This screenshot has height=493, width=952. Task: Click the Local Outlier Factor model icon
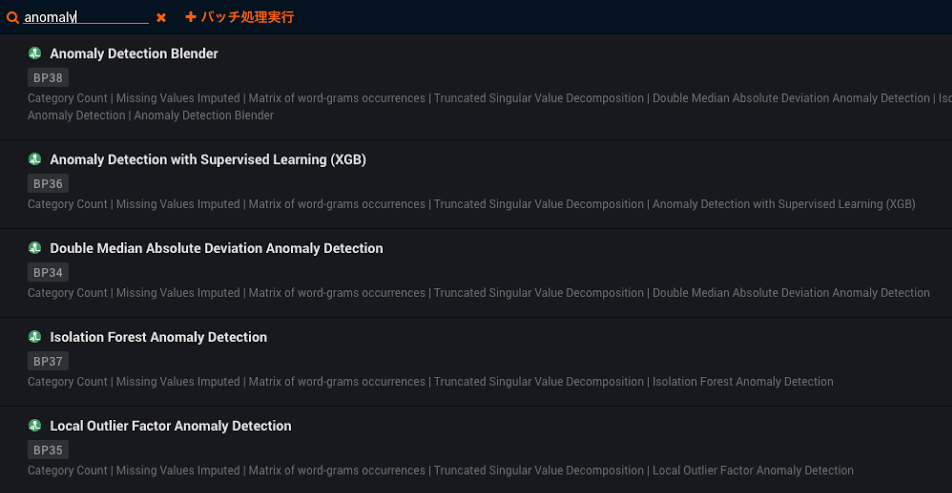click(x=35, y=425)
